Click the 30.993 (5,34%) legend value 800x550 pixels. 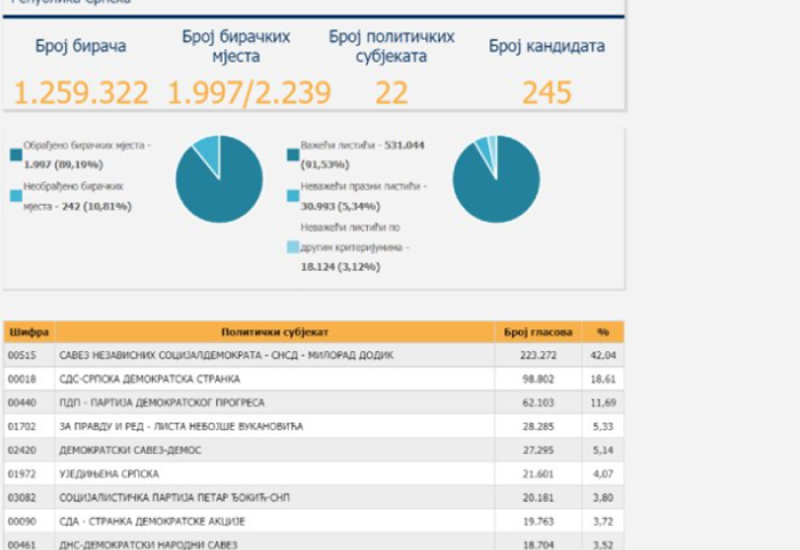coord(340,206)
